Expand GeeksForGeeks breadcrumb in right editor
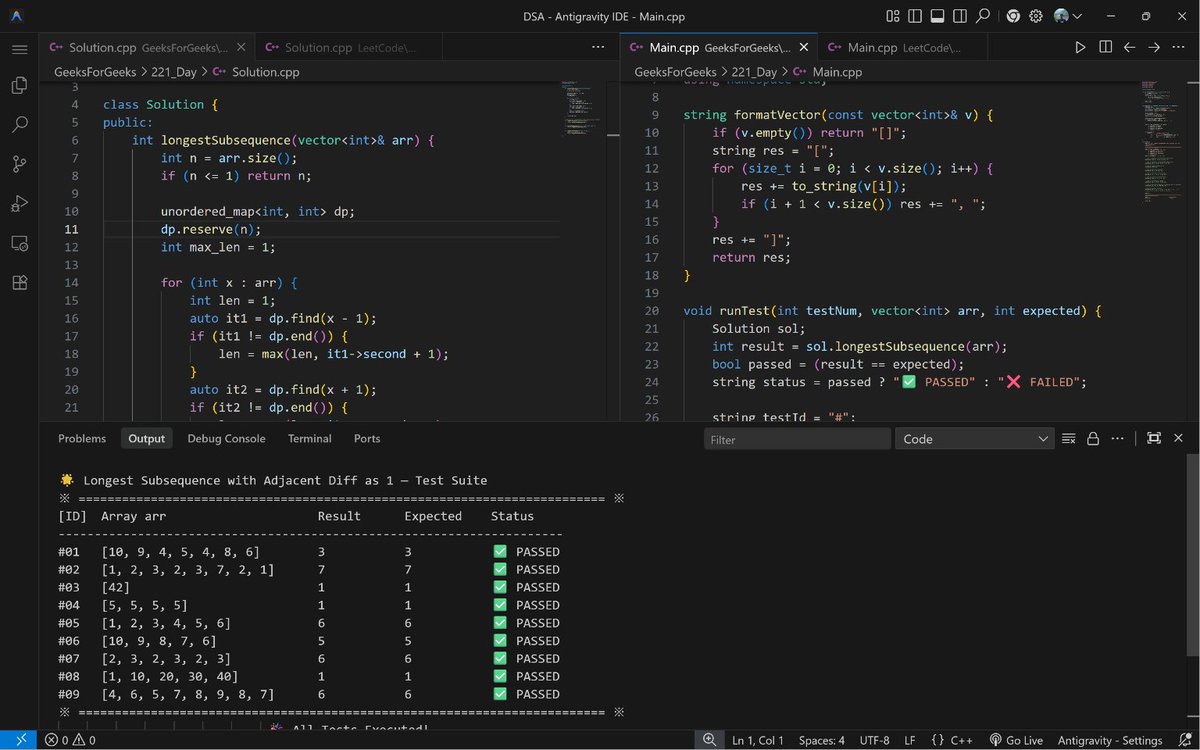Image resolution: width=1200 pixels, height=750 pixels. click(675, 72)
